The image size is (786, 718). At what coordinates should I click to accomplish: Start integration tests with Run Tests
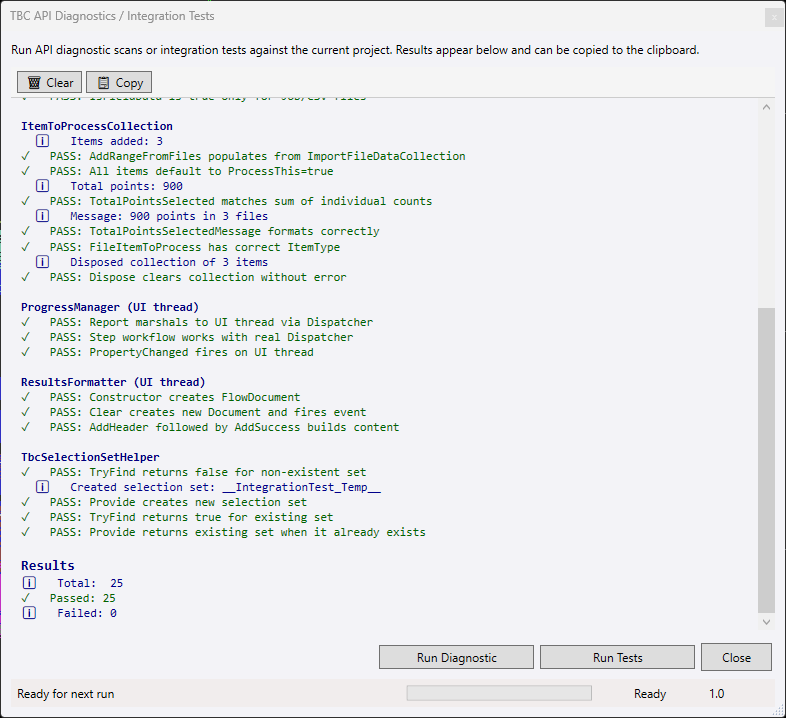(x=617, y=657)
